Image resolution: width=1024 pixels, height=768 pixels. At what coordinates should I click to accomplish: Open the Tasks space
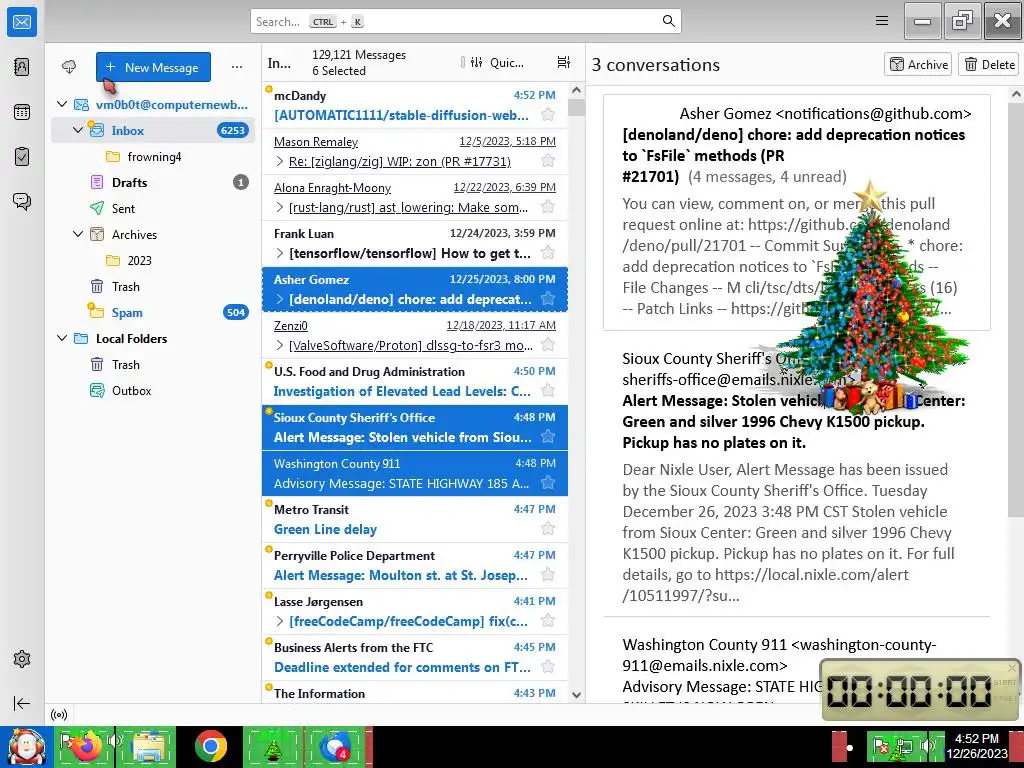pos(22,157)
